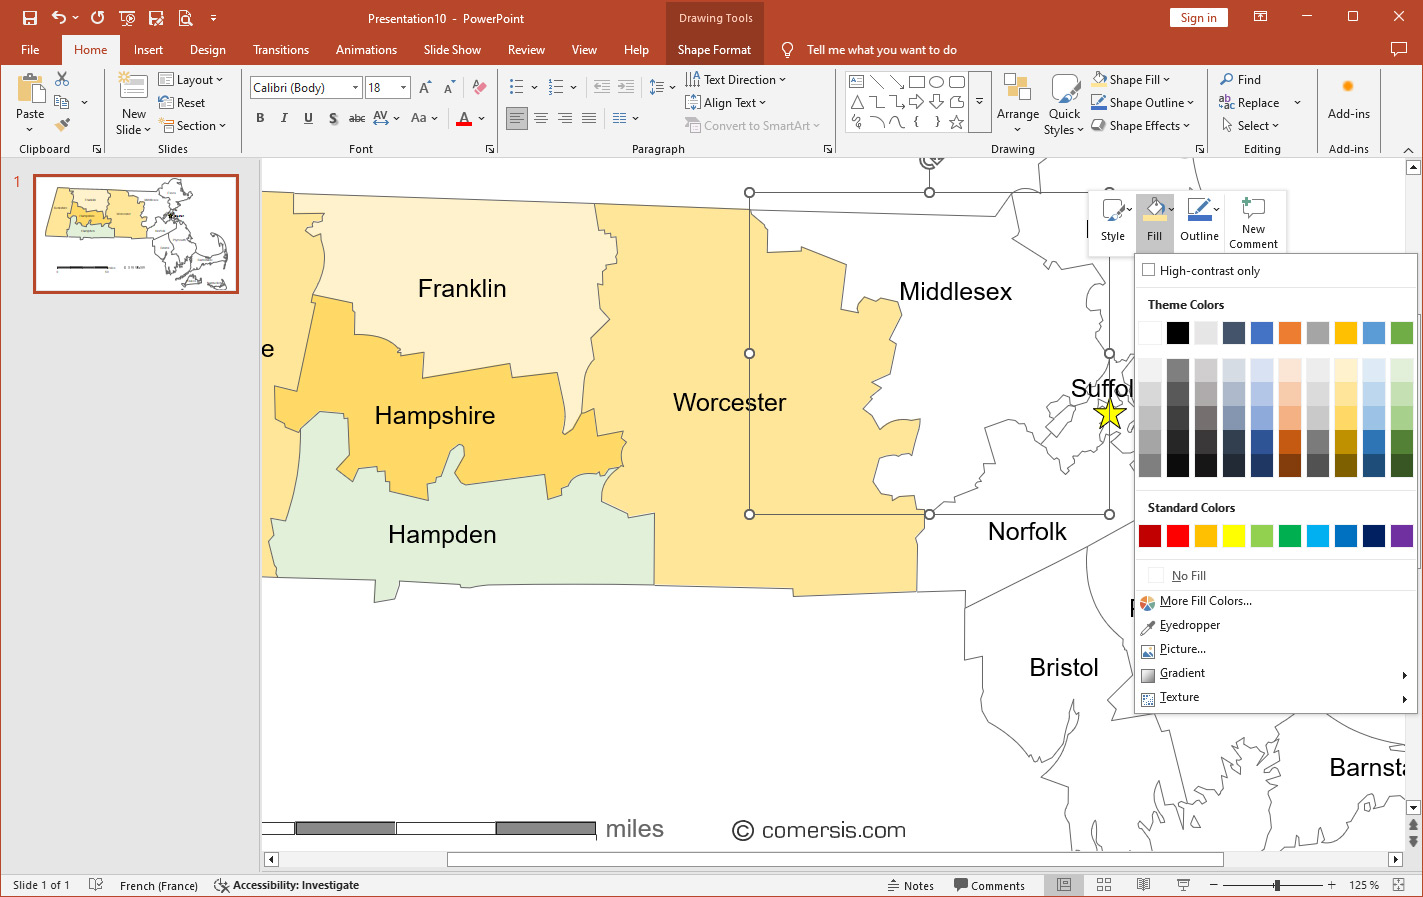
Task: Switch to the Transitions tab
Action: tap(281, 50)
